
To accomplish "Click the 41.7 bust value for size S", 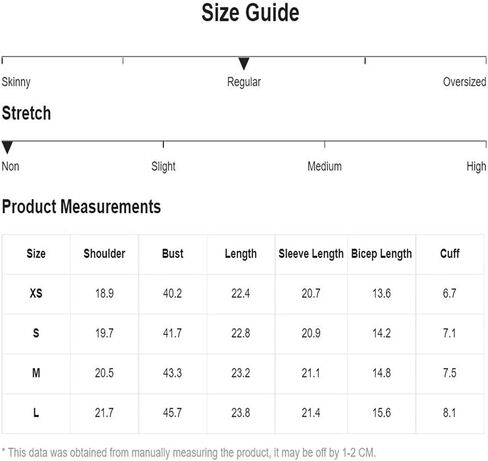I will [172, 333].
